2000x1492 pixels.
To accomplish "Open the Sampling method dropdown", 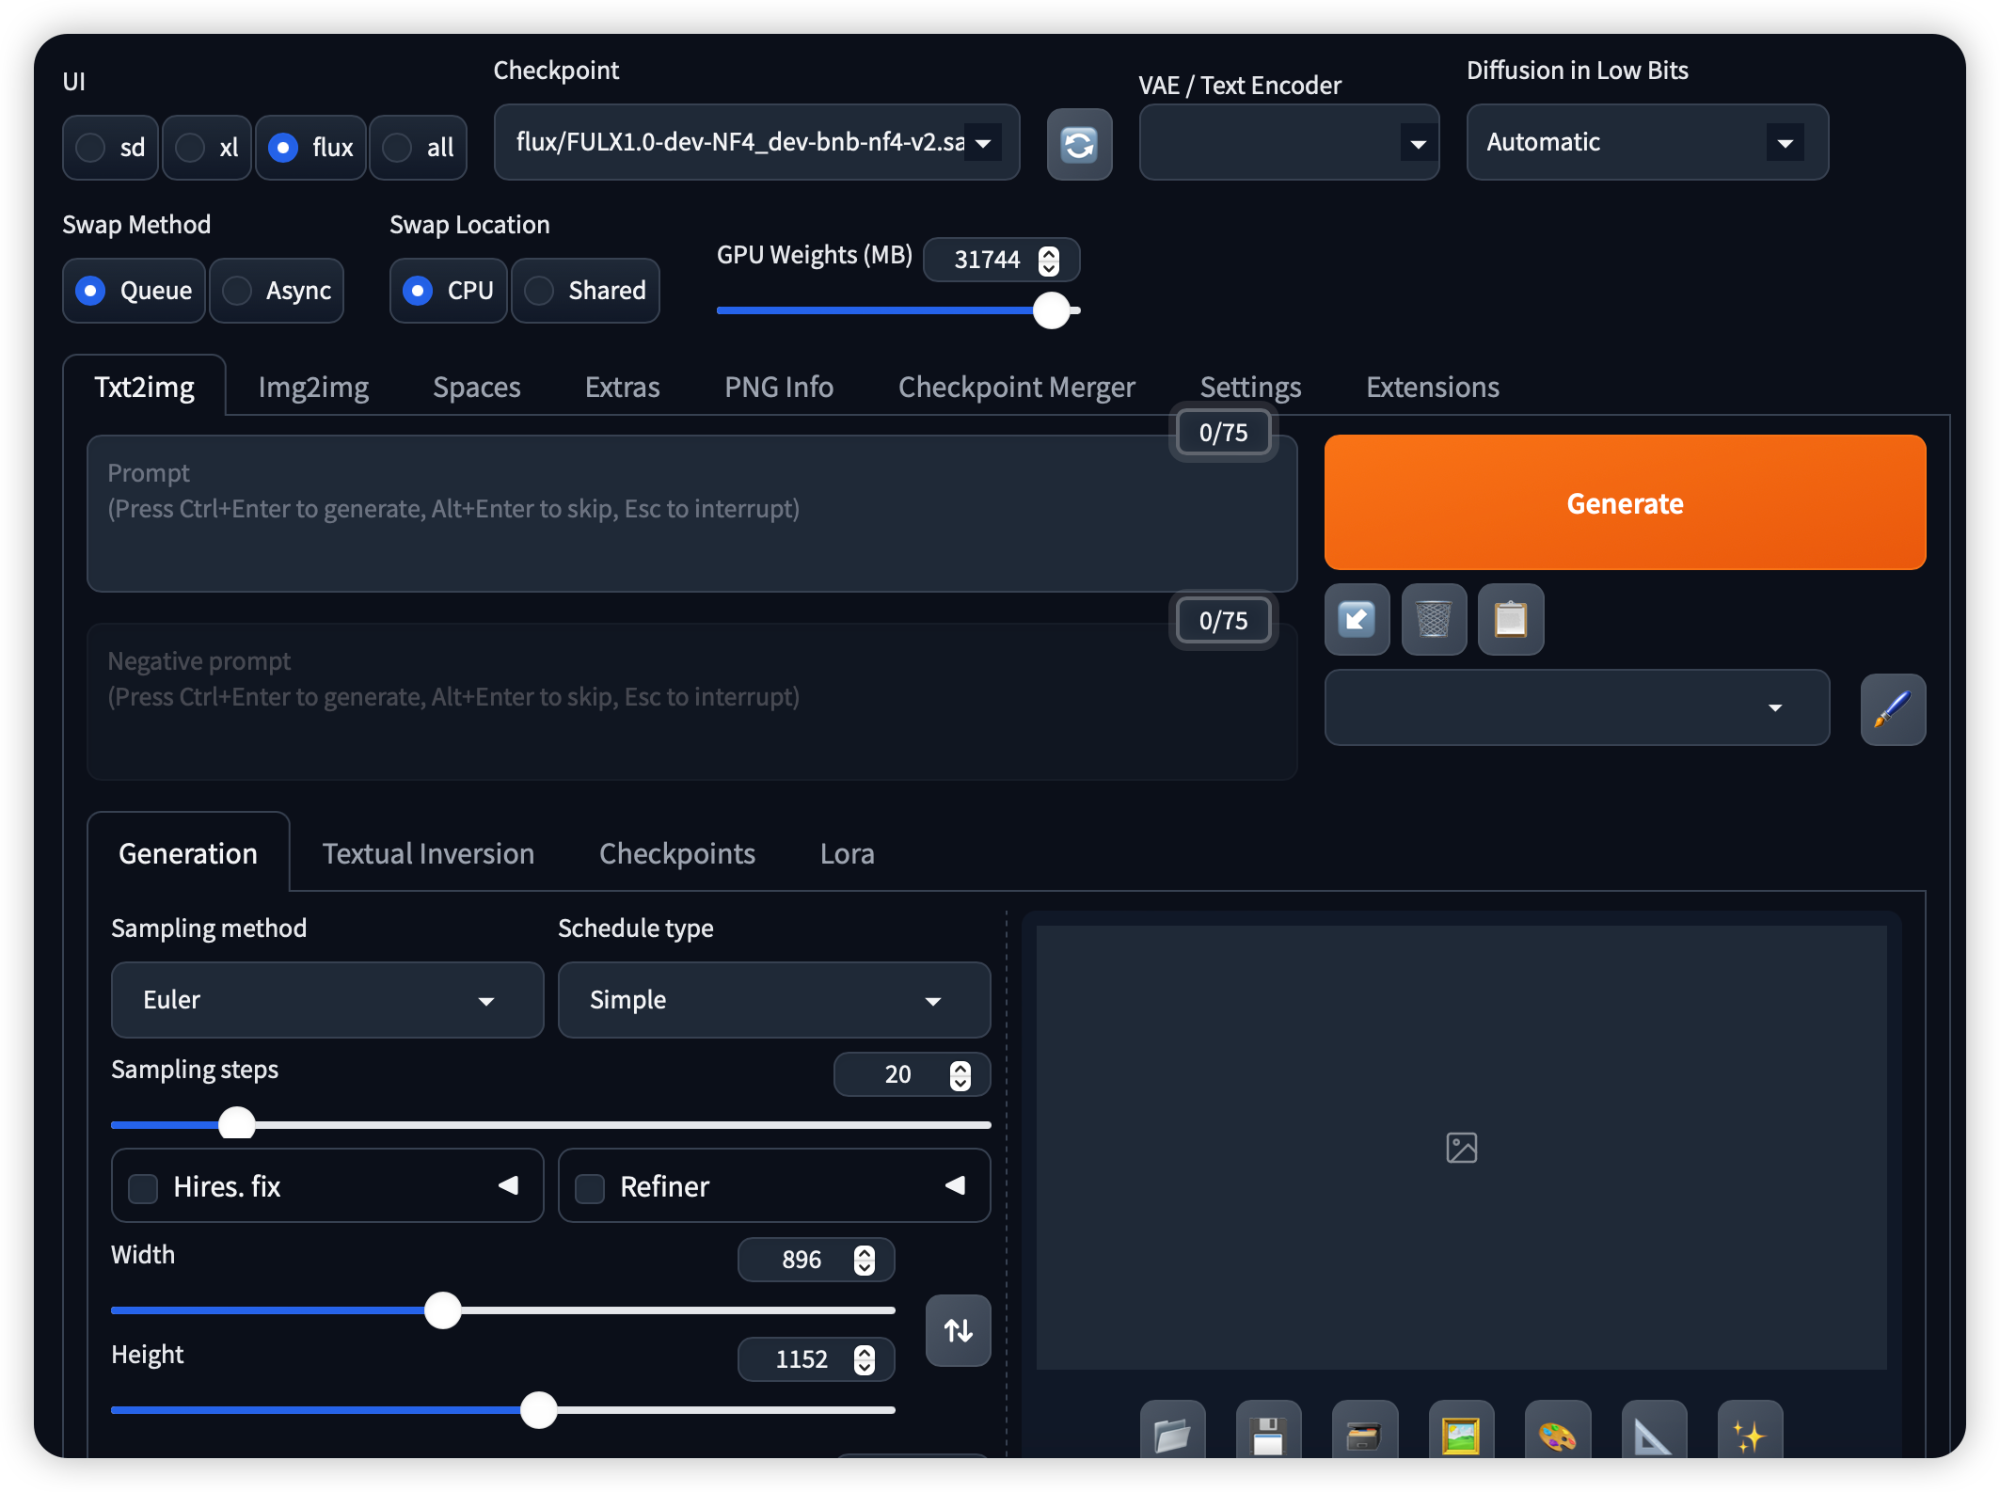I will (327, 1000).
